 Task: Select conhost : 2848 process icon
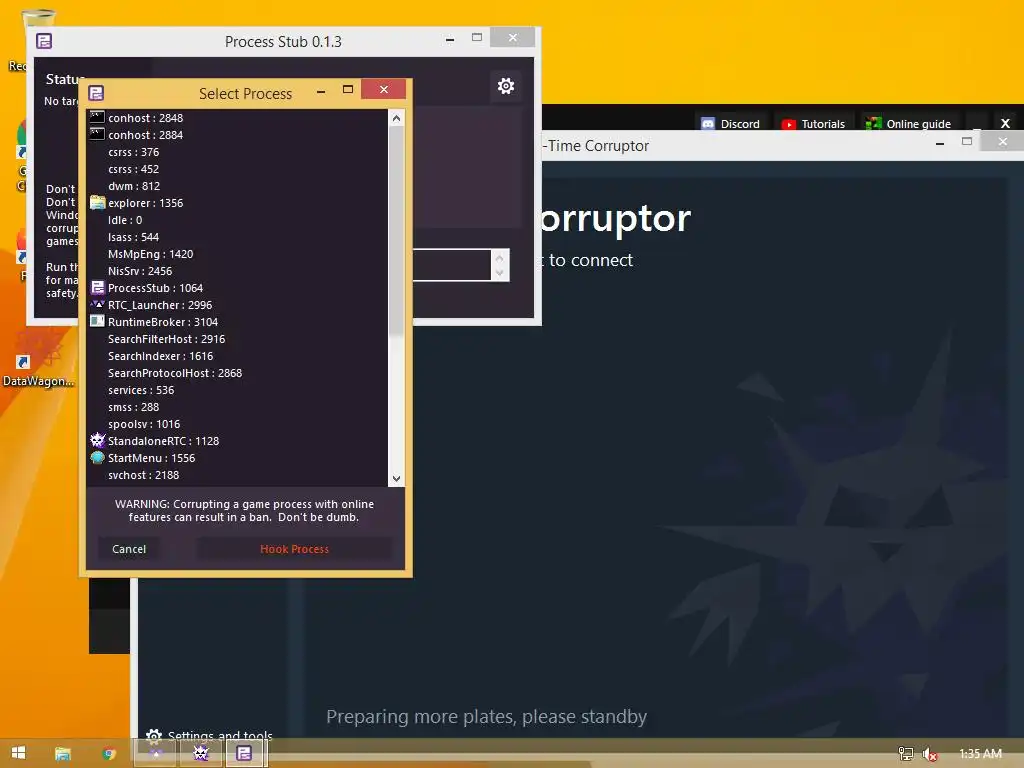(97, 118)
